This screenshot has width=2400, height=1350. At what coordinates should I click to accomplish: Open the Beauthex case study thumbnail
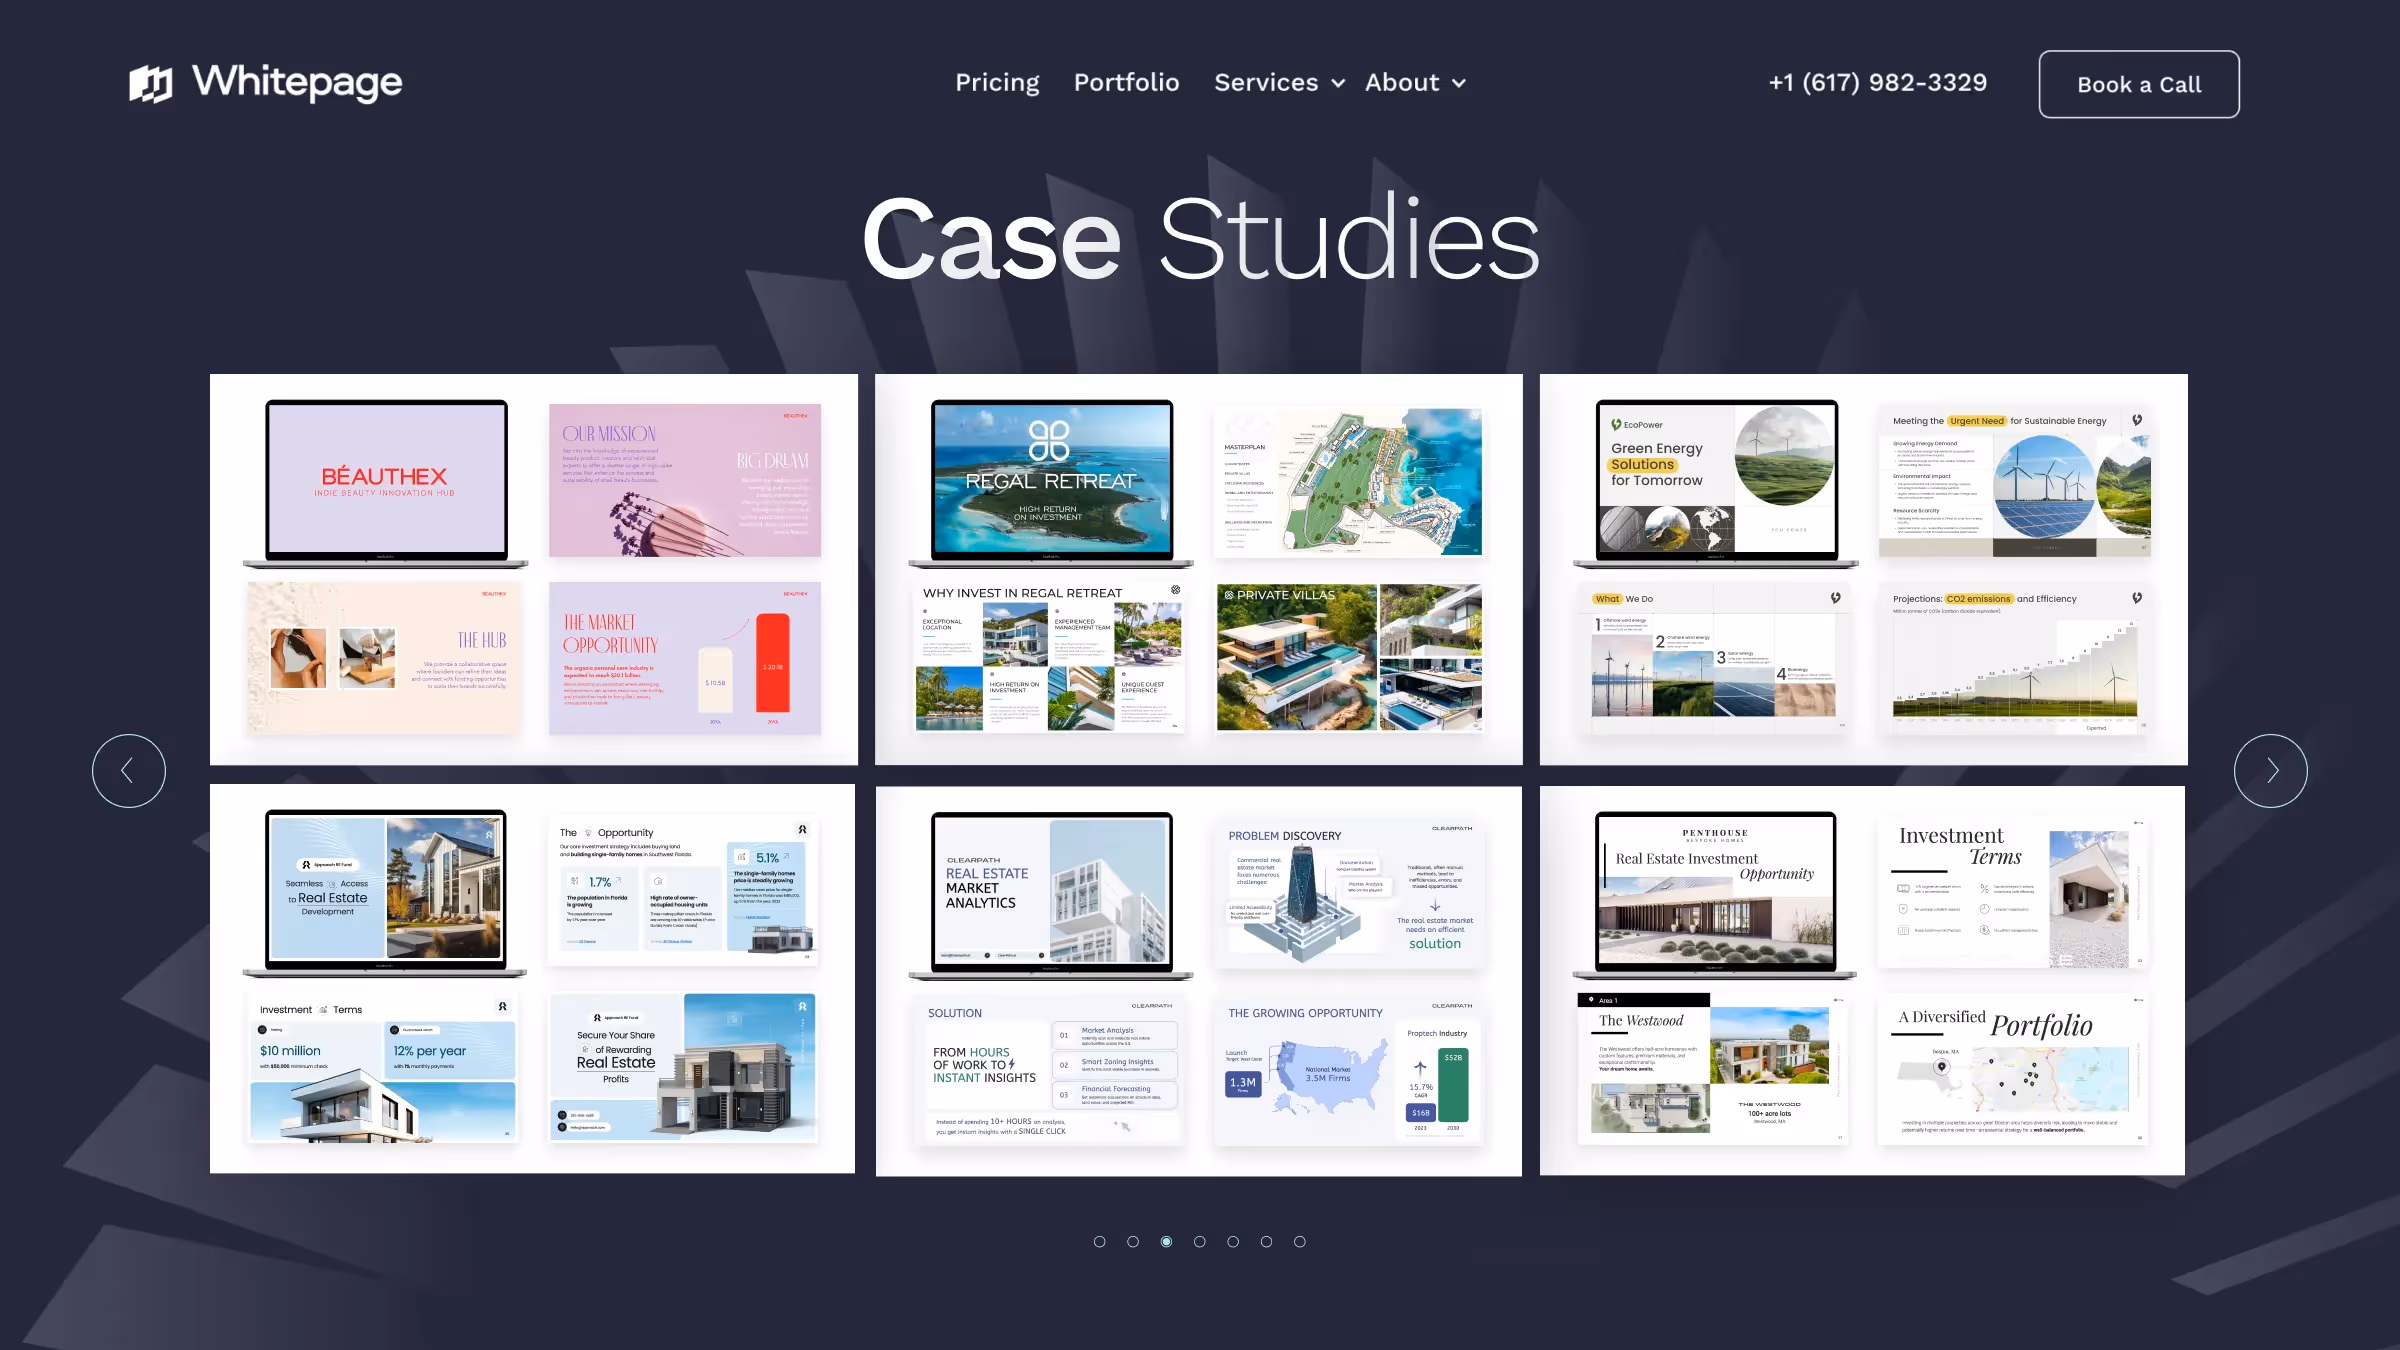533,569
